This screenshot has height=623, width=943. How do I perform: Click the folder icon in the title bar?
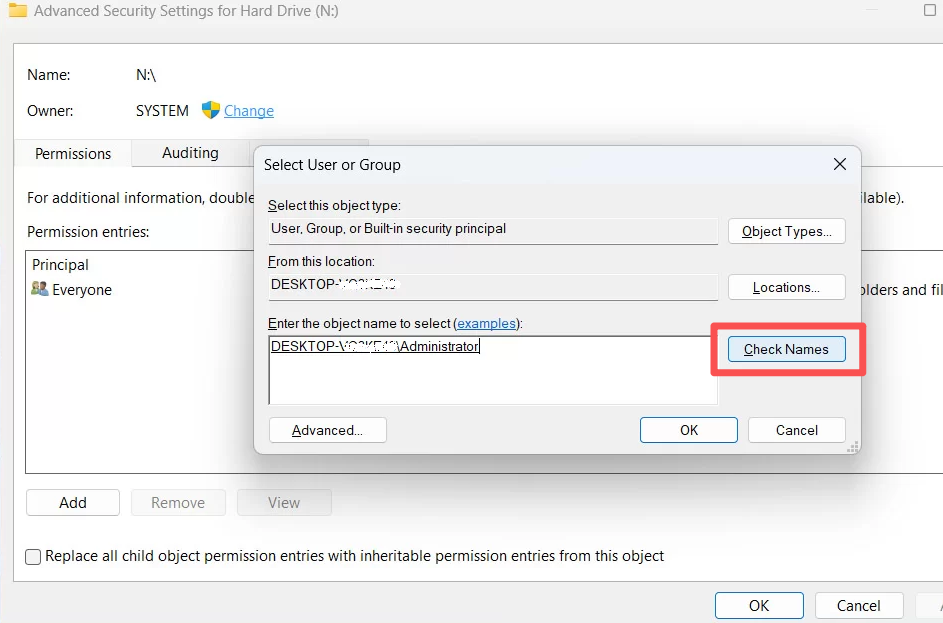tap(17, 10)
